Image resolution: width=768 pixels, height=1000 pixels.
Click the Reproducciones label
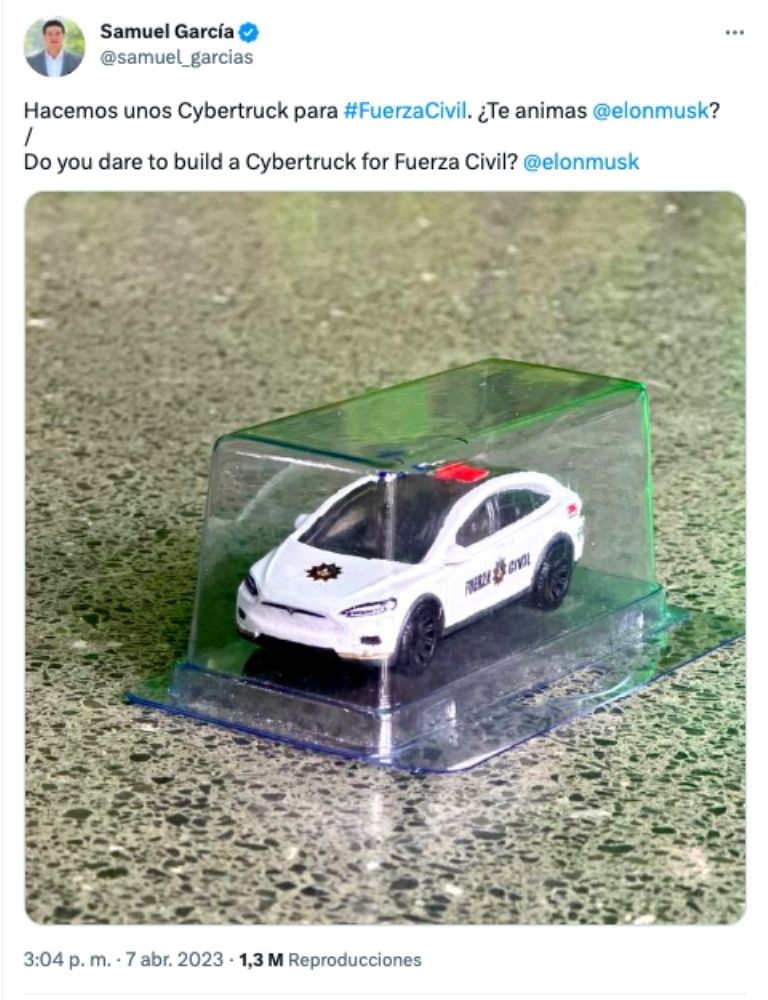click(x=355, y=960)
